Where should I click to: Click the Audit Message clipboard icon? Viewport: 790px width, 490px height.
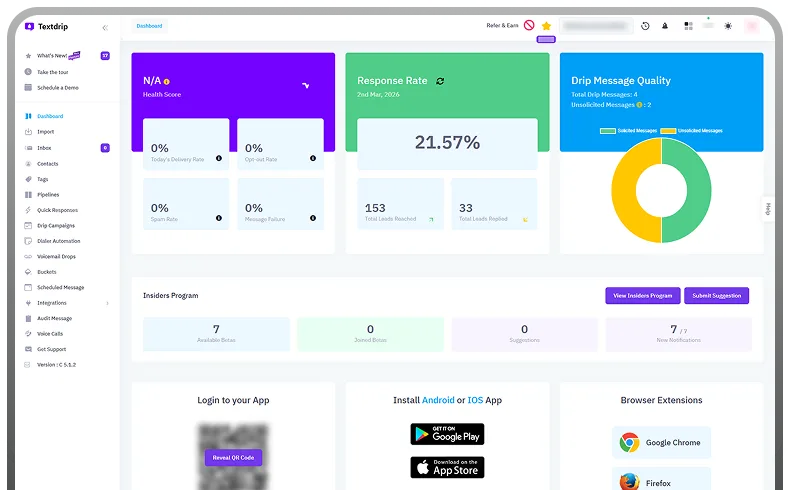click(x=28, y=318)
